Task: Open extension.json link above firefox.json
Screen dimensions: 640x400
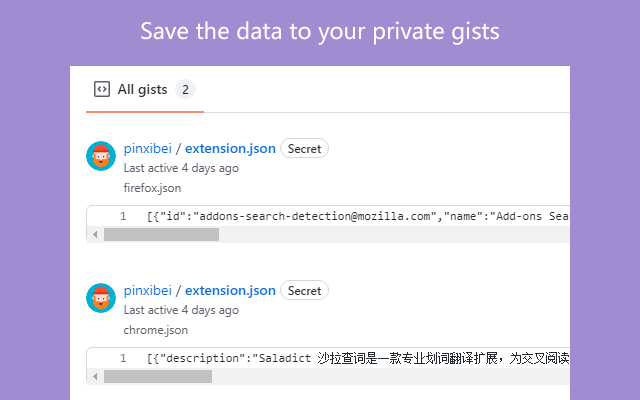Action: [230, 149]
